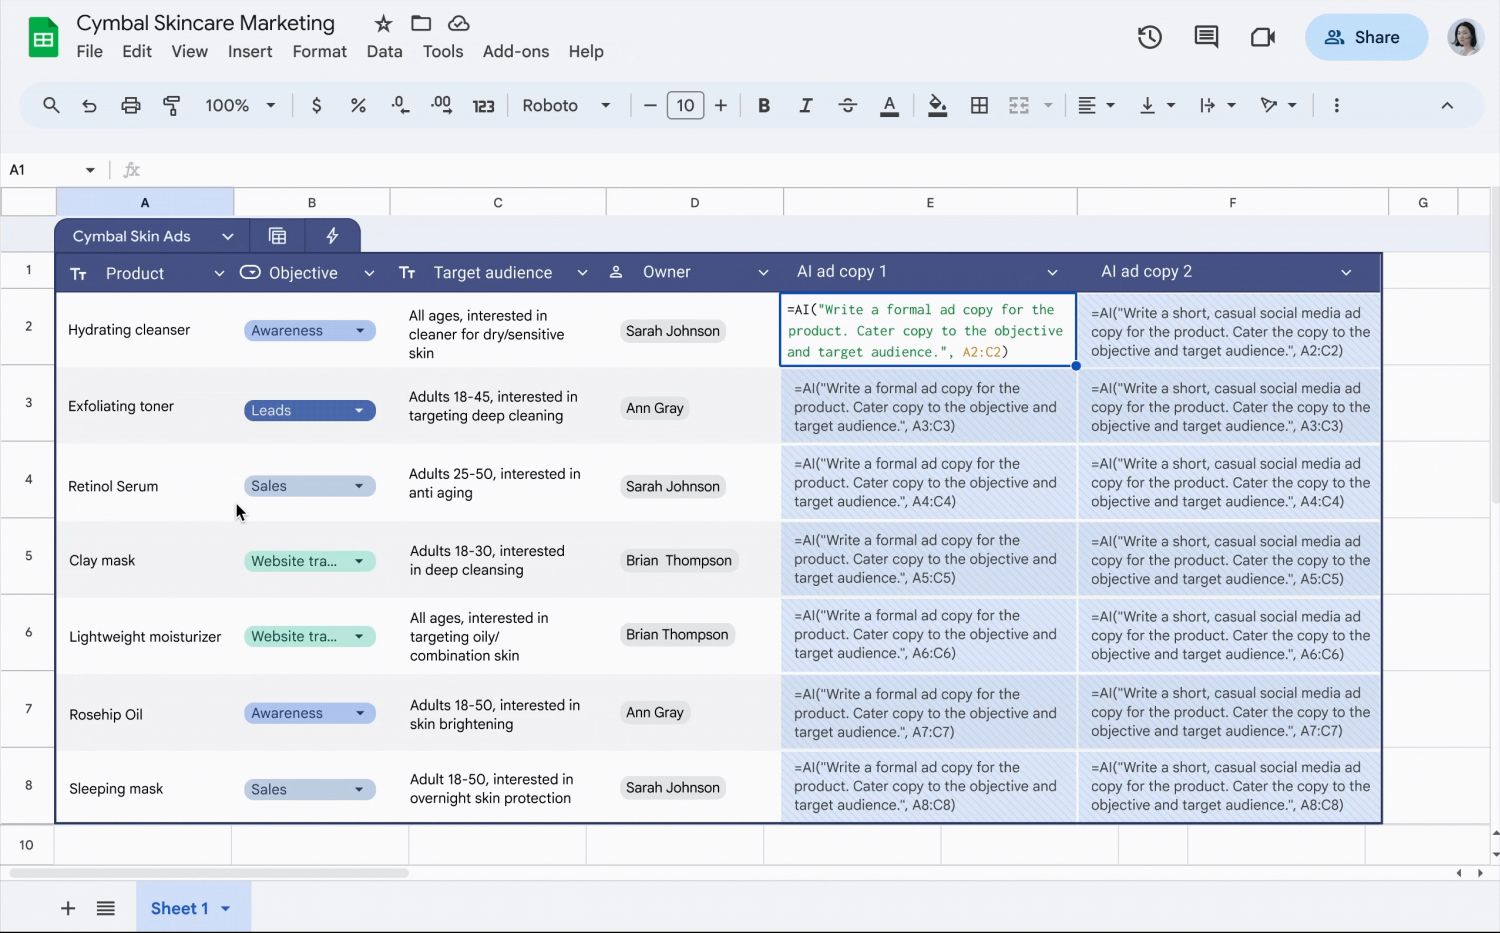Toggle strikethrough formatting
The width and height of the screenshot is (1500, 933).
point(847,106)
